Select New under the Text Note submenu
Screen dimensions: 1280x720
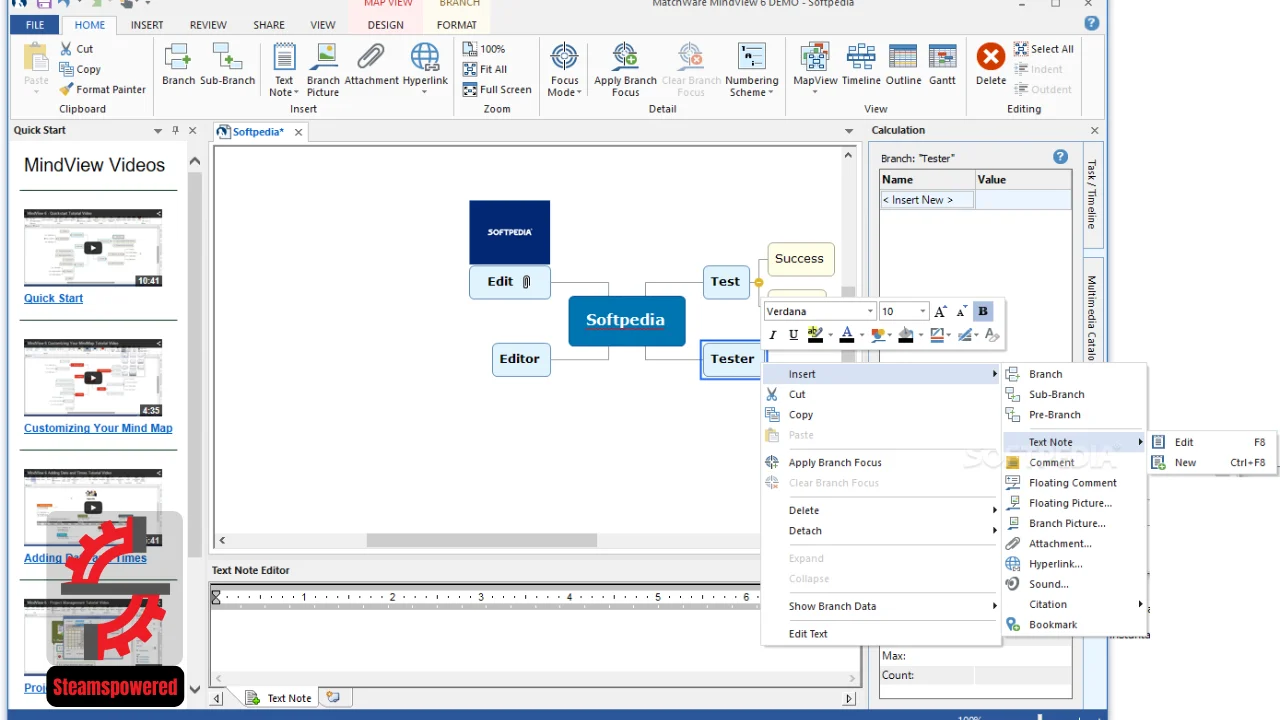point(1212,462)
